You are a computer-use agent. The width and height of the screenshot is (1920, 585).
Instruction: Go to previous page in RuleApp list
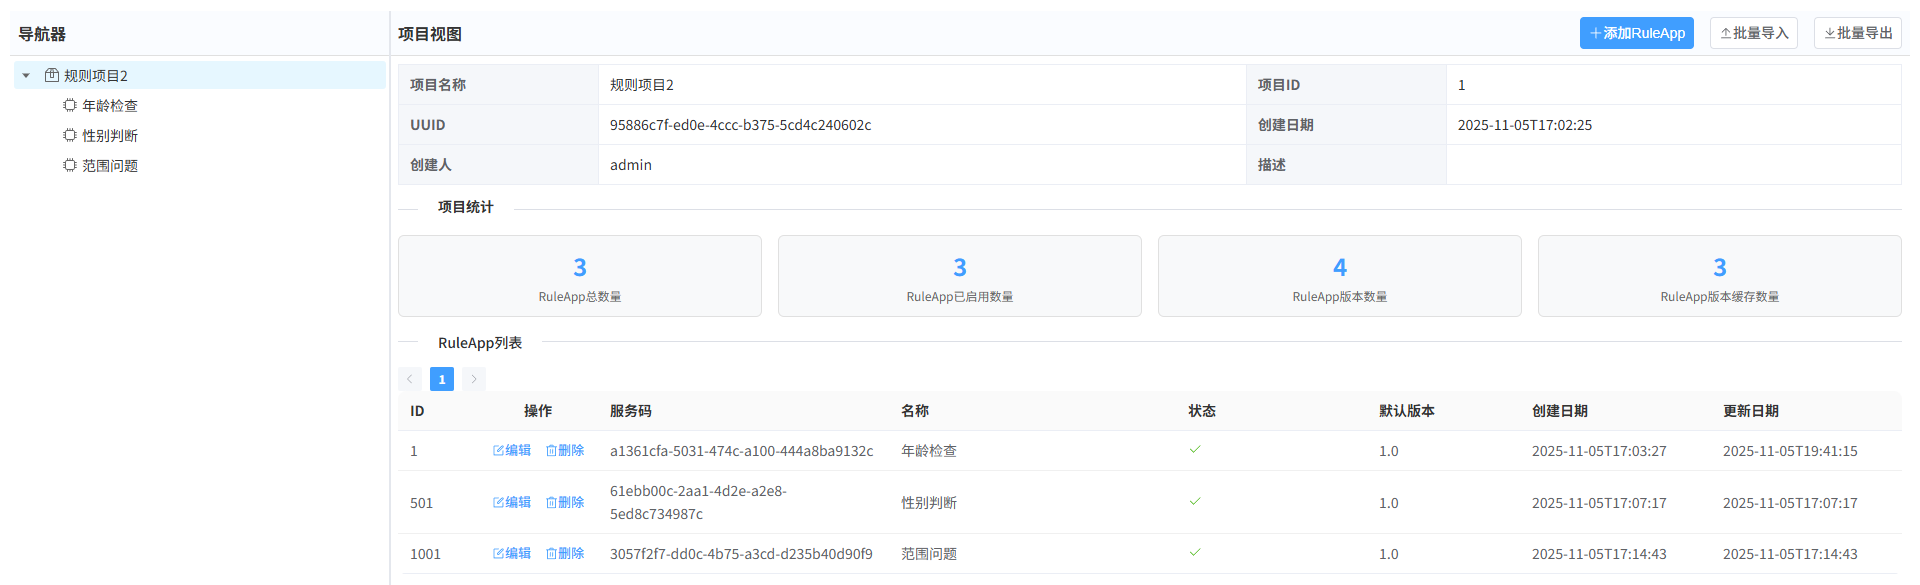pyautogui.click(x=410, y=379)
